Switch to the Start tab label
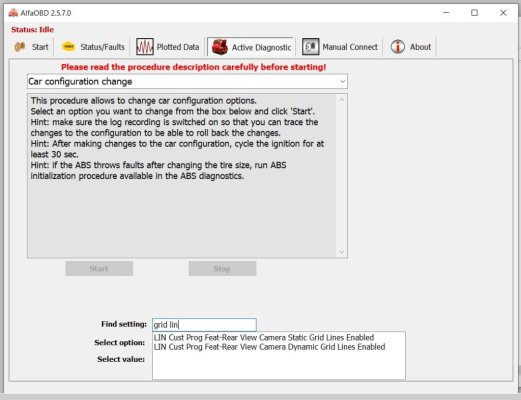Image resolution: width=521 pixels, height=400 pixels. (x=40, y=47)
